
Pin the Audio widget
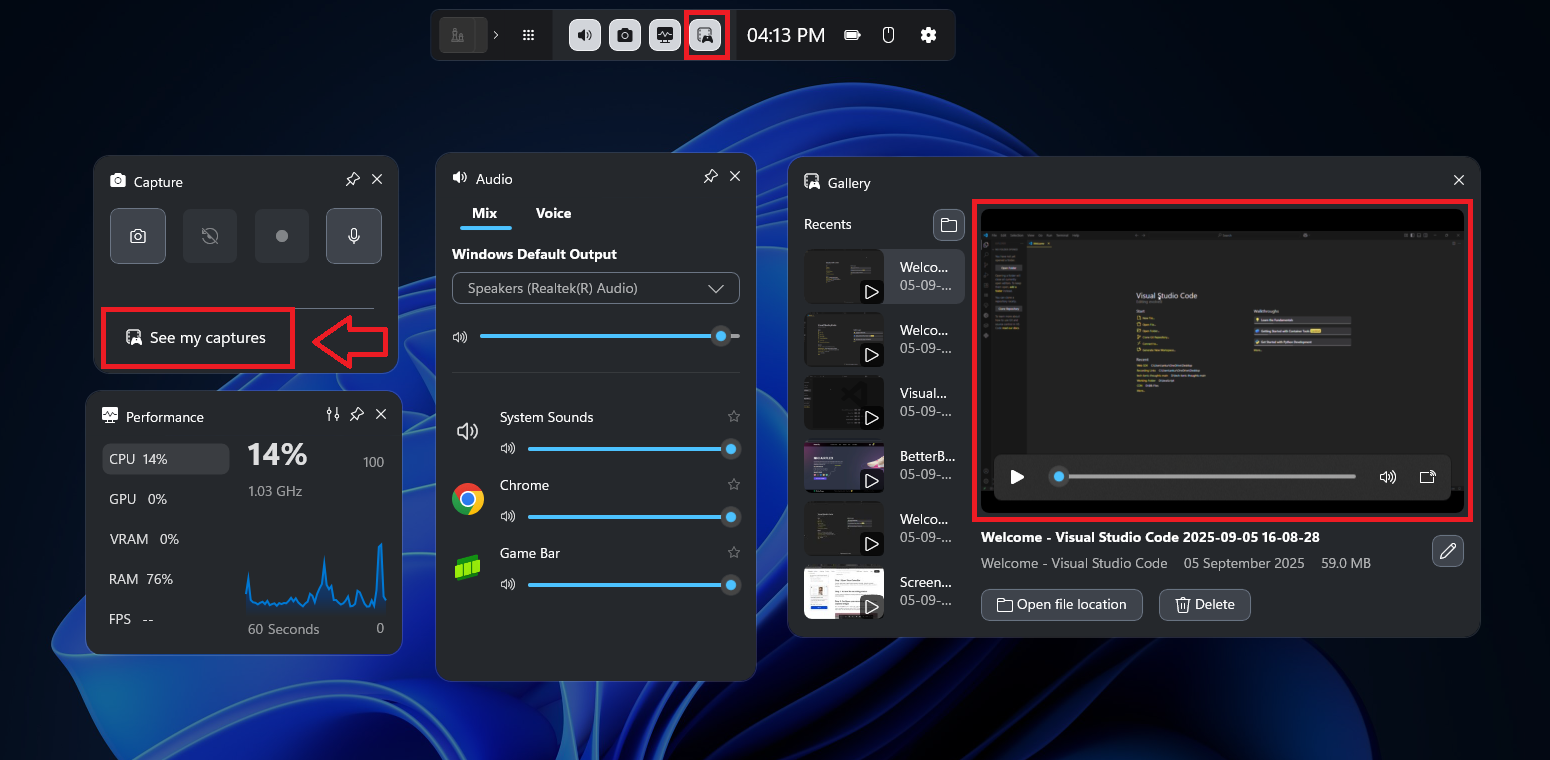coord(710,176)
